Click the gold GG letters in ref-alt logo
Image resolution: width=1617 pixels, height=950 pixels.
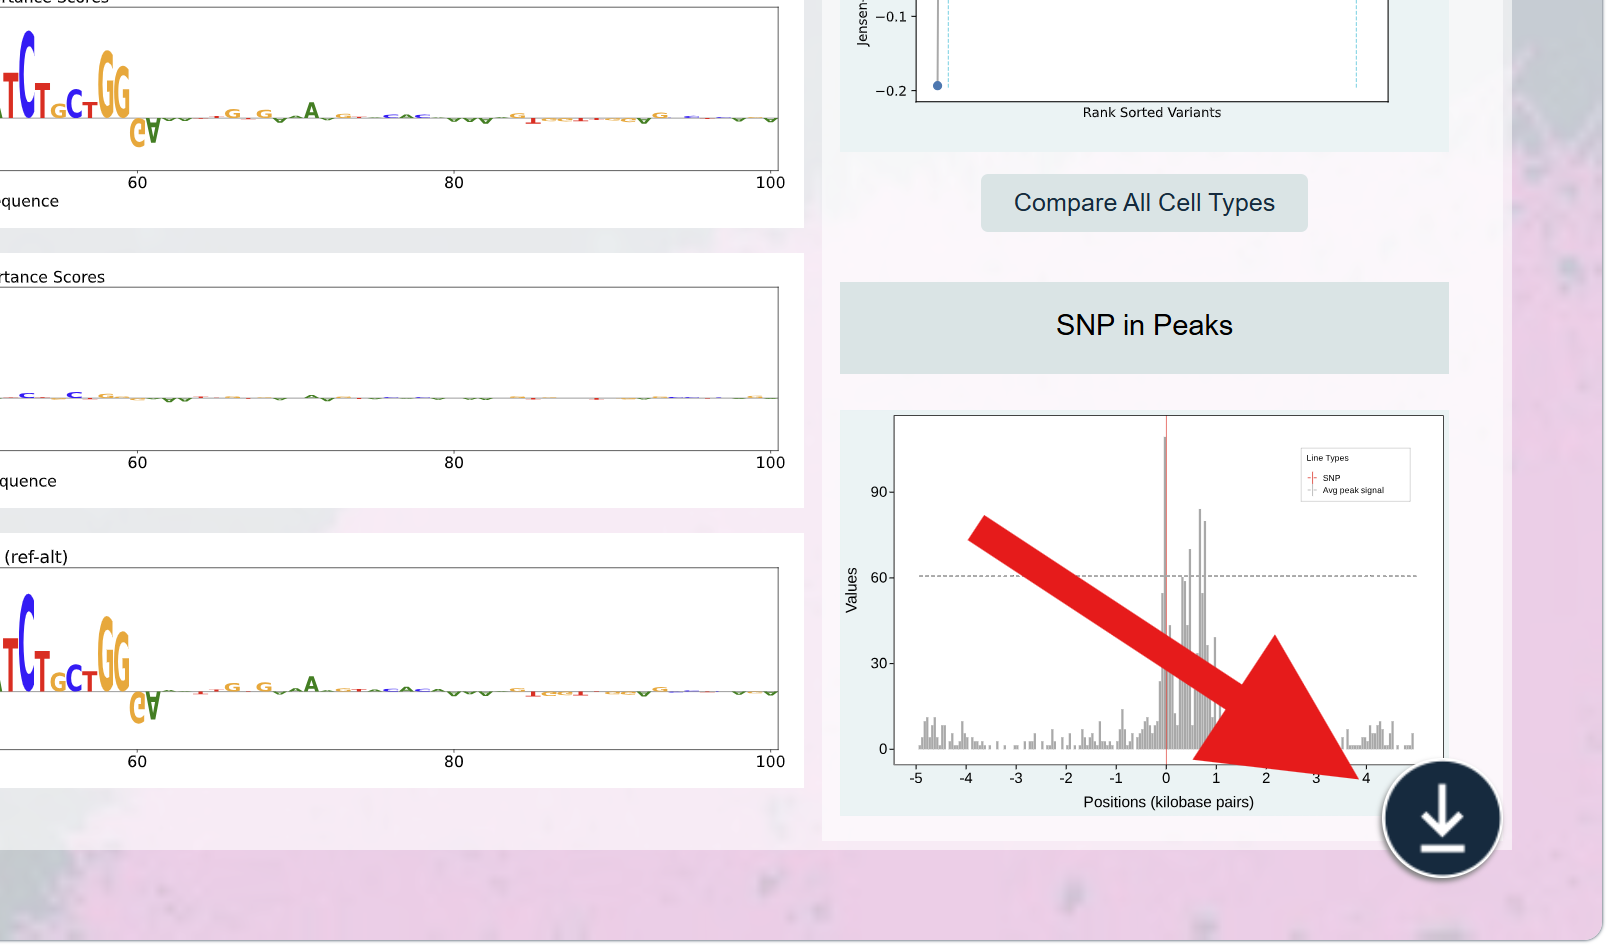pyautogui.click(x=114, y=655)
